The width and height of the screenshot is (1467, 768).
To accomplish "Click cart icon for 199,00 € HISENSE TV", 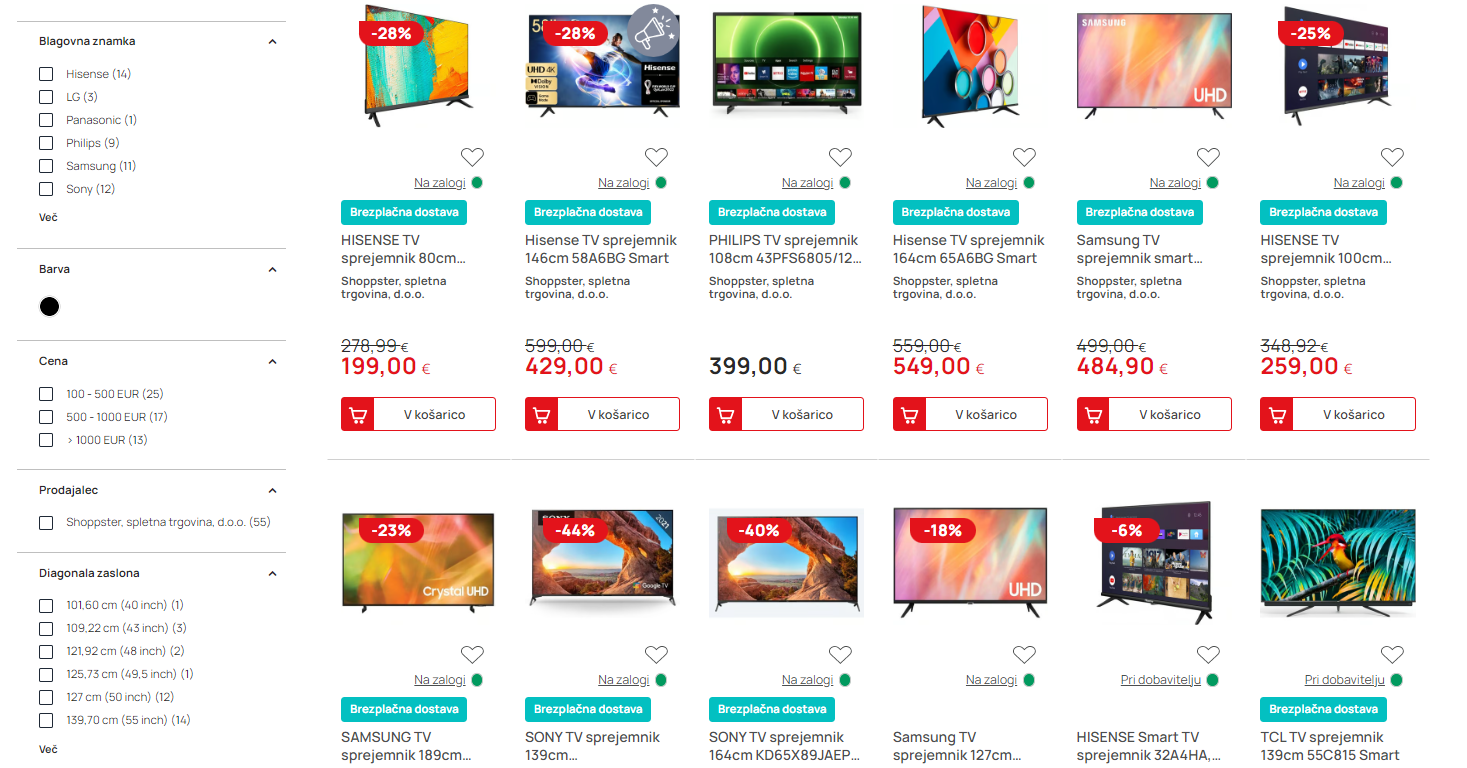I will pos(357,414).
